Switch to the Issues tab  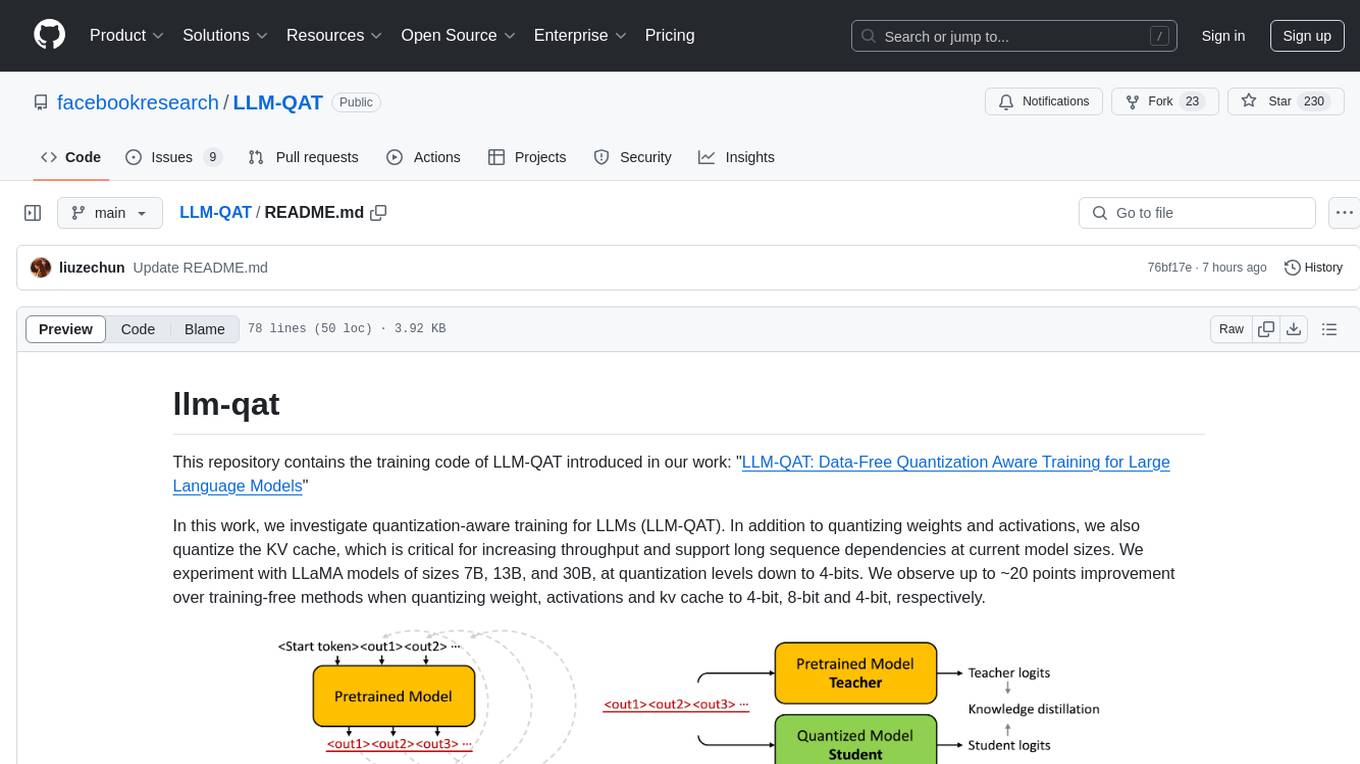click(x=173, y=157)
